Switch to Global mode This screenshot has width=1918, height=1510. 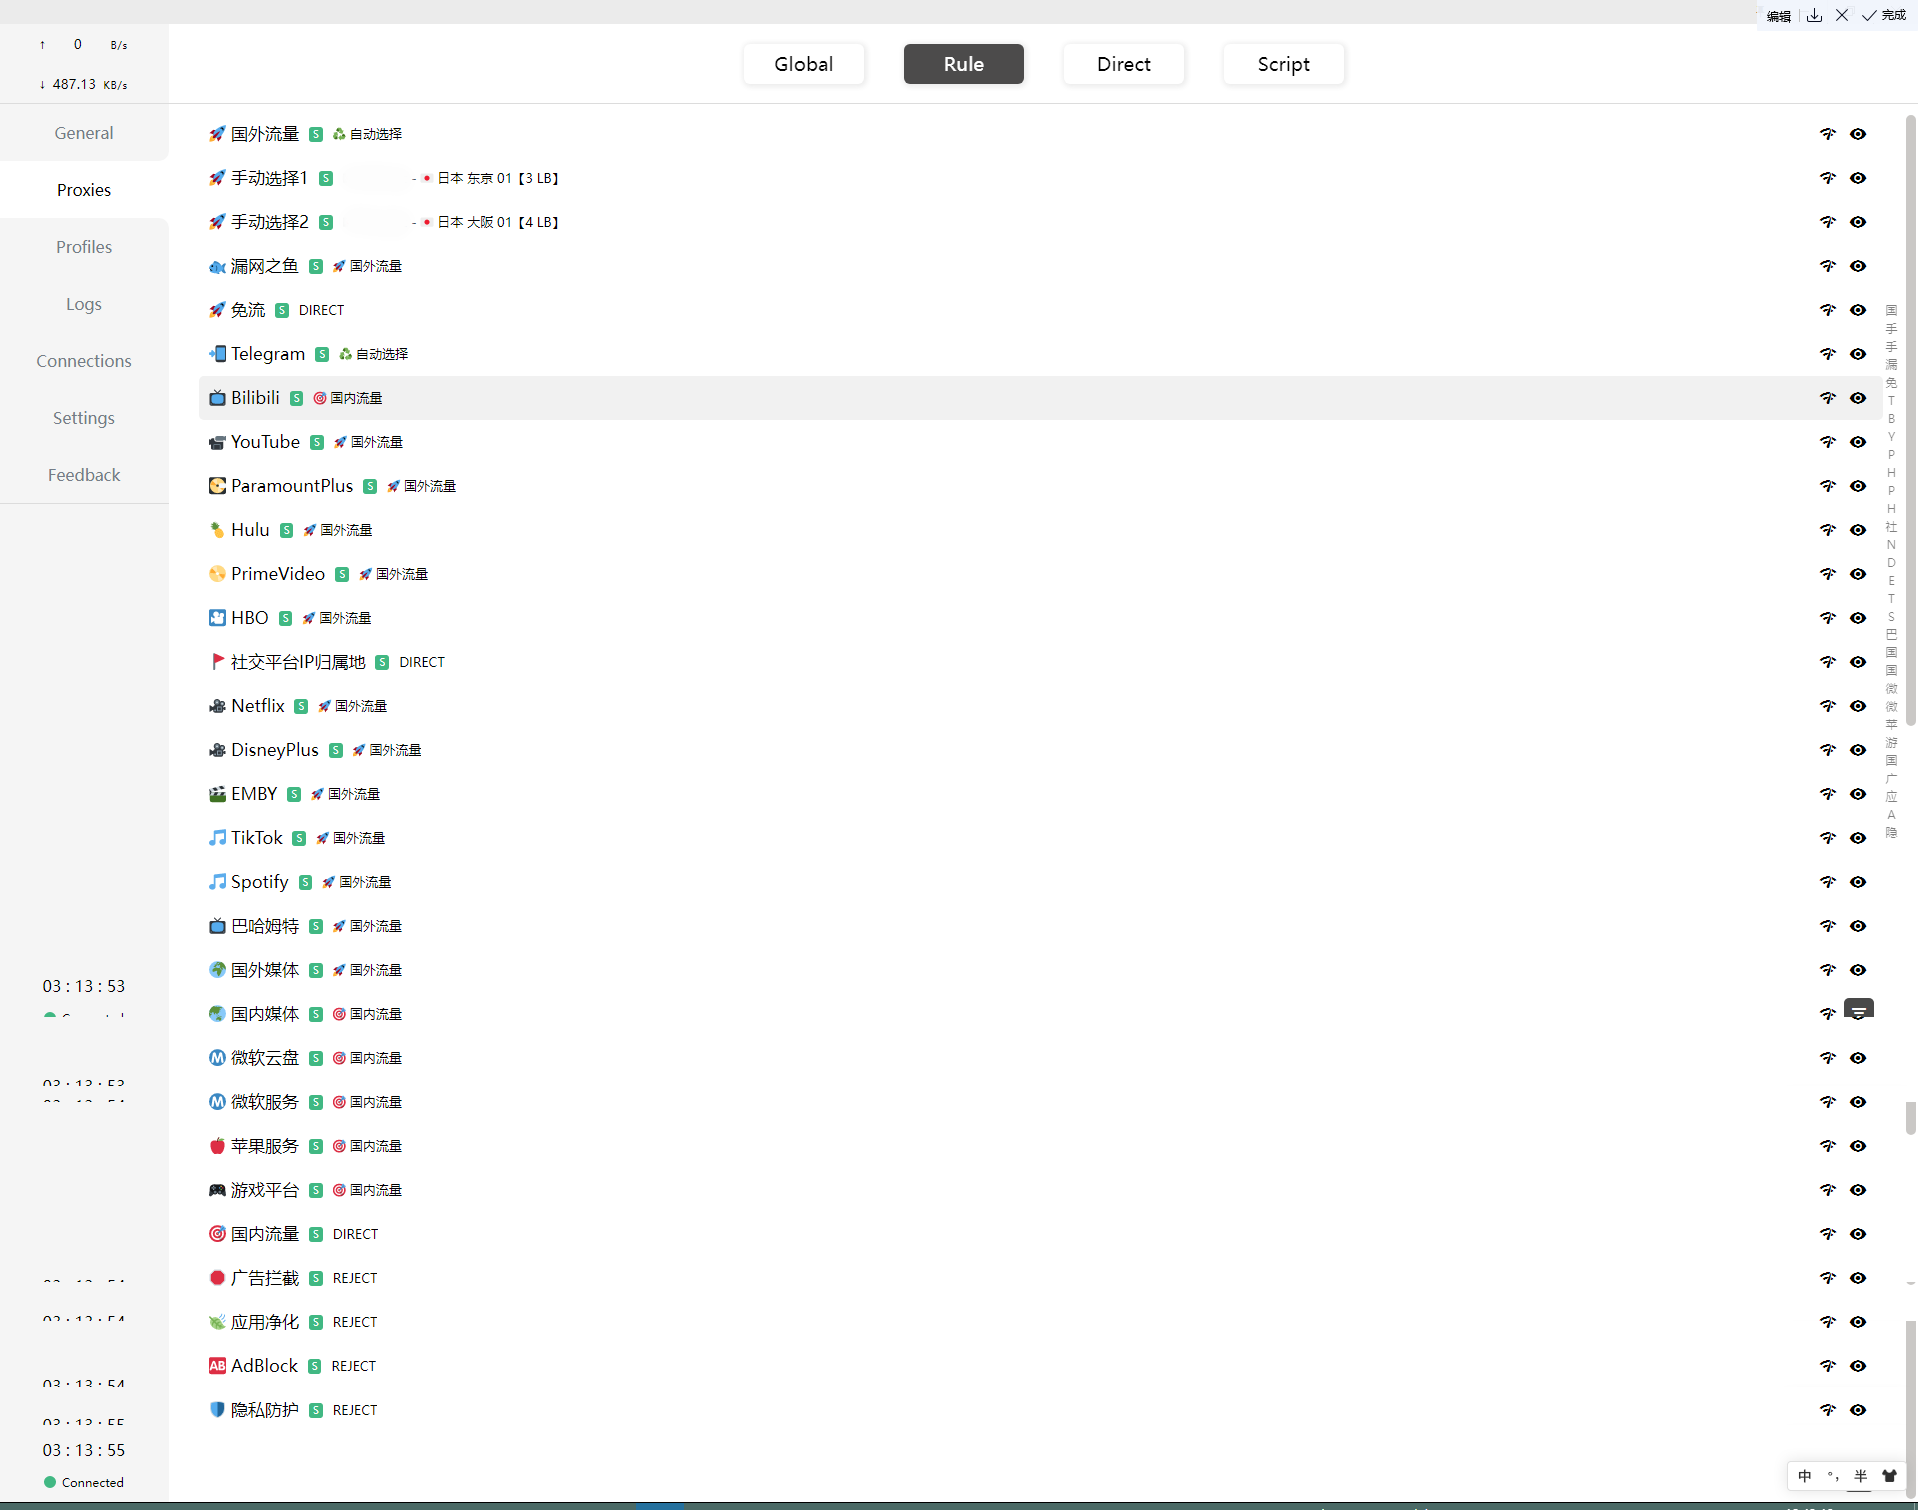point(804,64)
